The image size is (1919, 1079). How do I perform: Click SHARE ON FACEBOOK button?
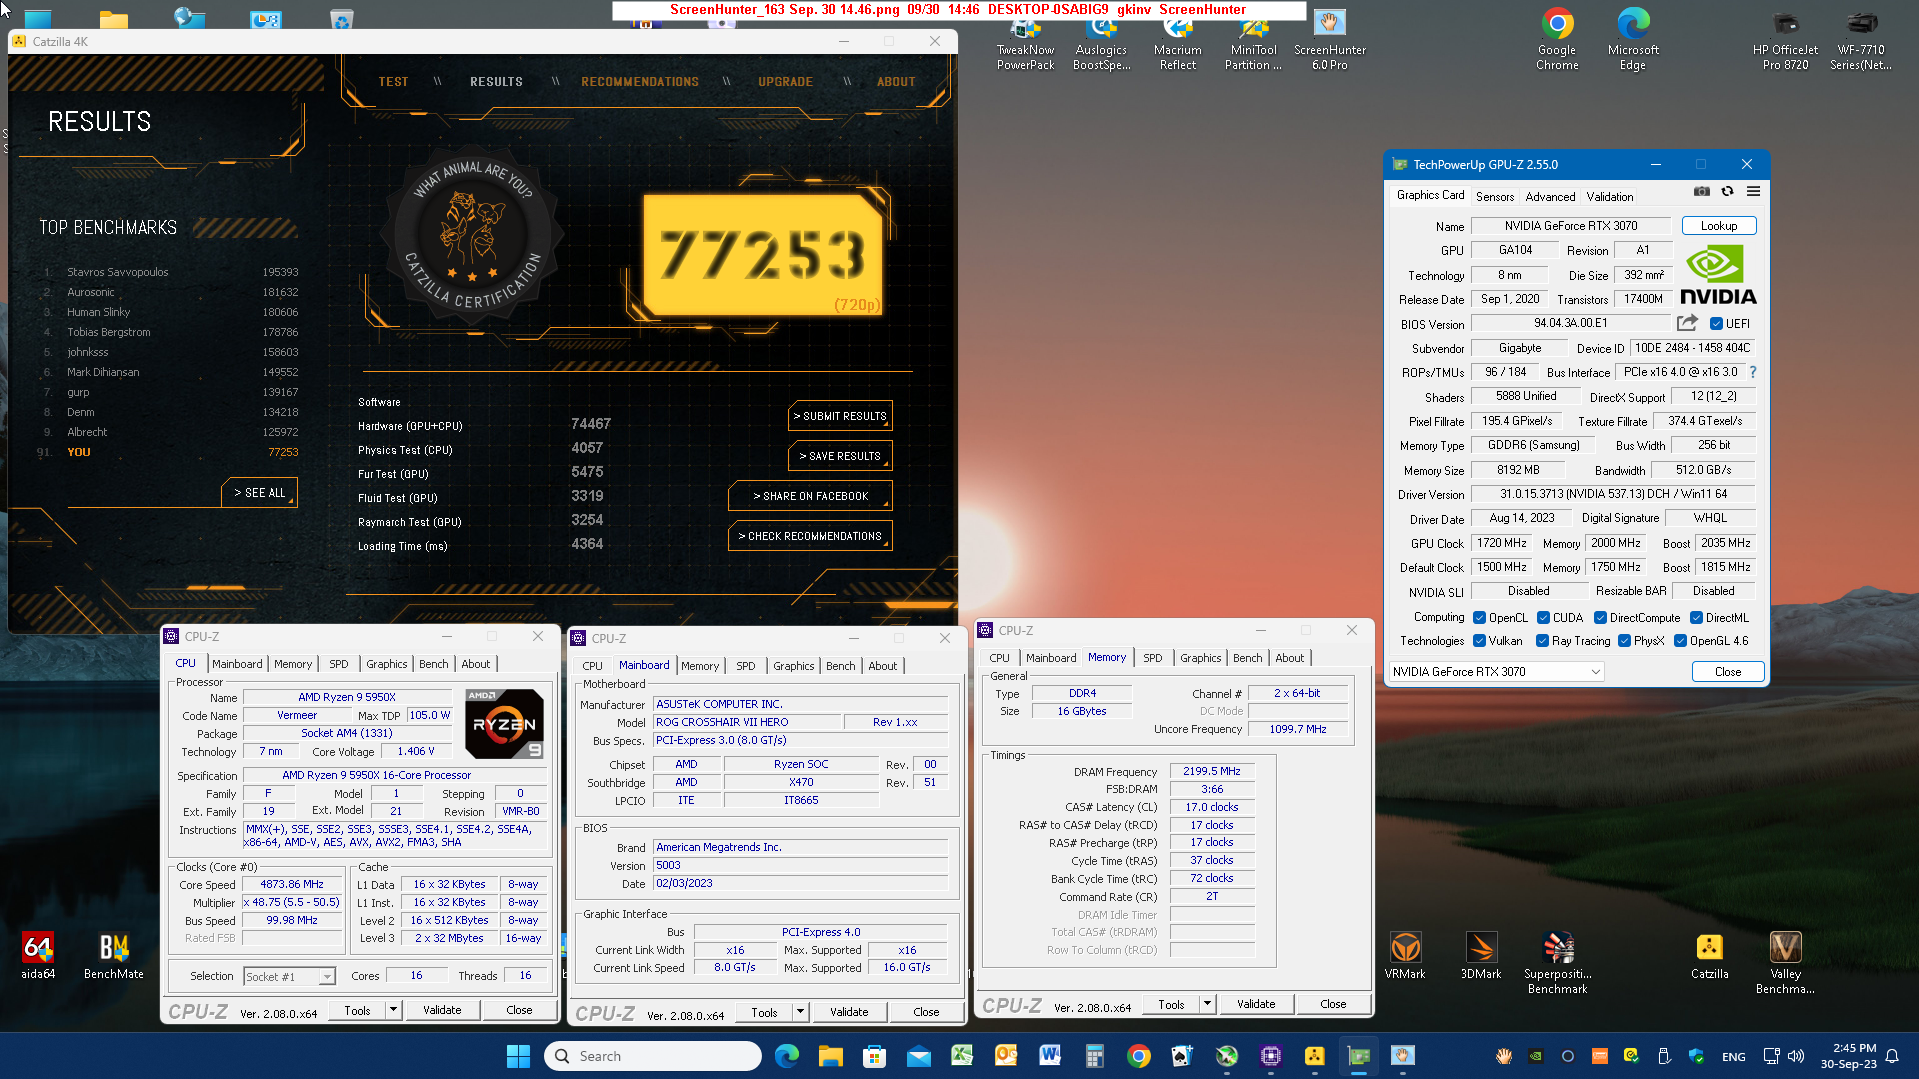(810, 496)
